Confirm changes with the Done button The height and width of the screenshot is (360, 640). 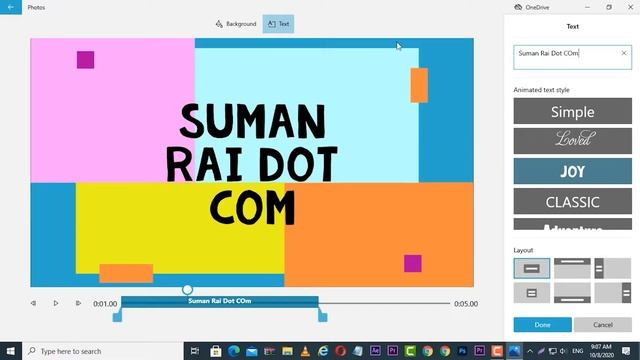(x=542, y=325)
